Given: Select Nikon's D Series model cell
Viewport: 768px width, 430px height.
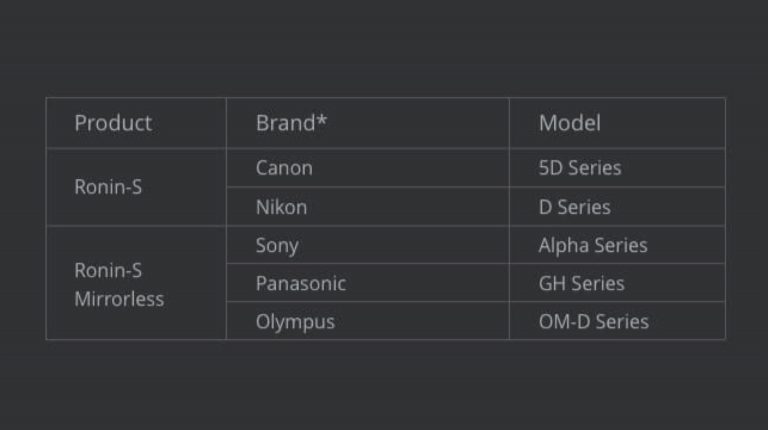Looking at the screenshot, I should pyautogui.click(x=574, y=207).
